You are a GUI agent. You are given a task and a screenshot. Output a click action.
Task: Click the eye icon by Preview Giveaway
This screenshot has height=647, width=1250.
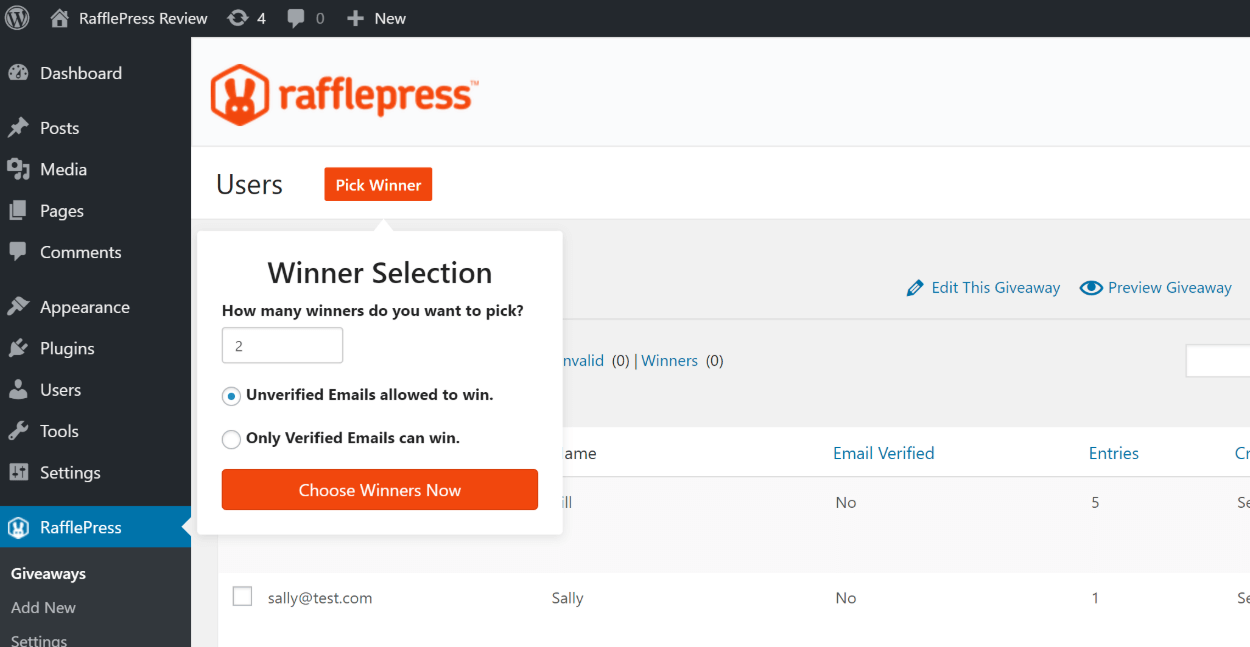[x=1091, y=288]
